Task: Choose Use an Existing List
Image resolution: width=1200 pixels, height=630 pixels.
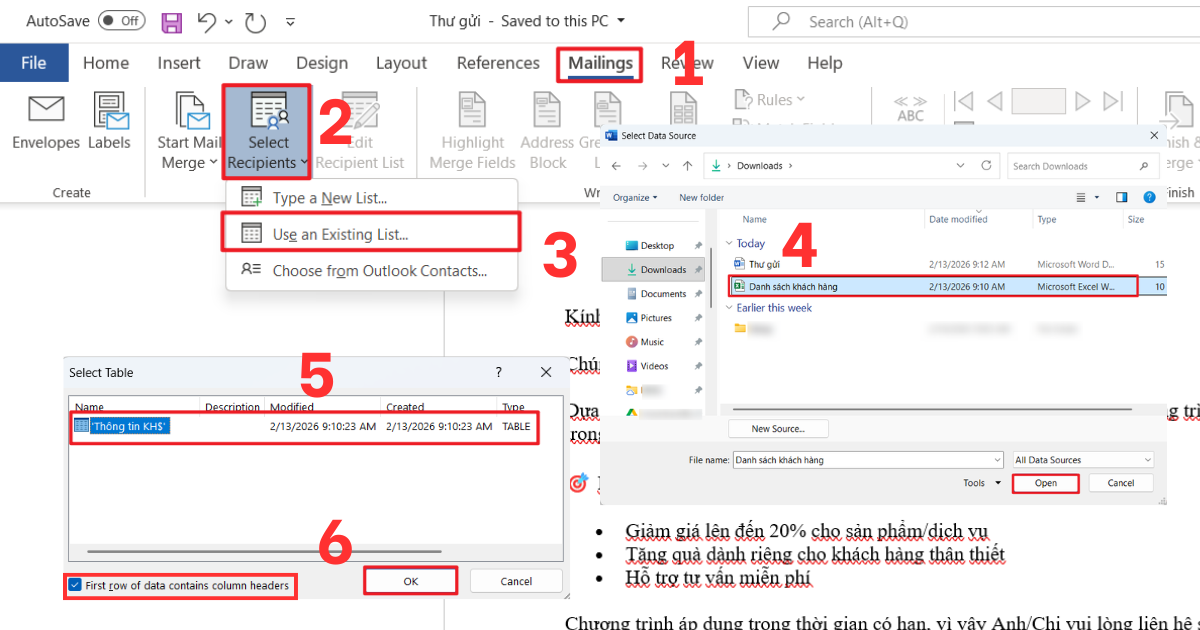Action: pos(370,234)
